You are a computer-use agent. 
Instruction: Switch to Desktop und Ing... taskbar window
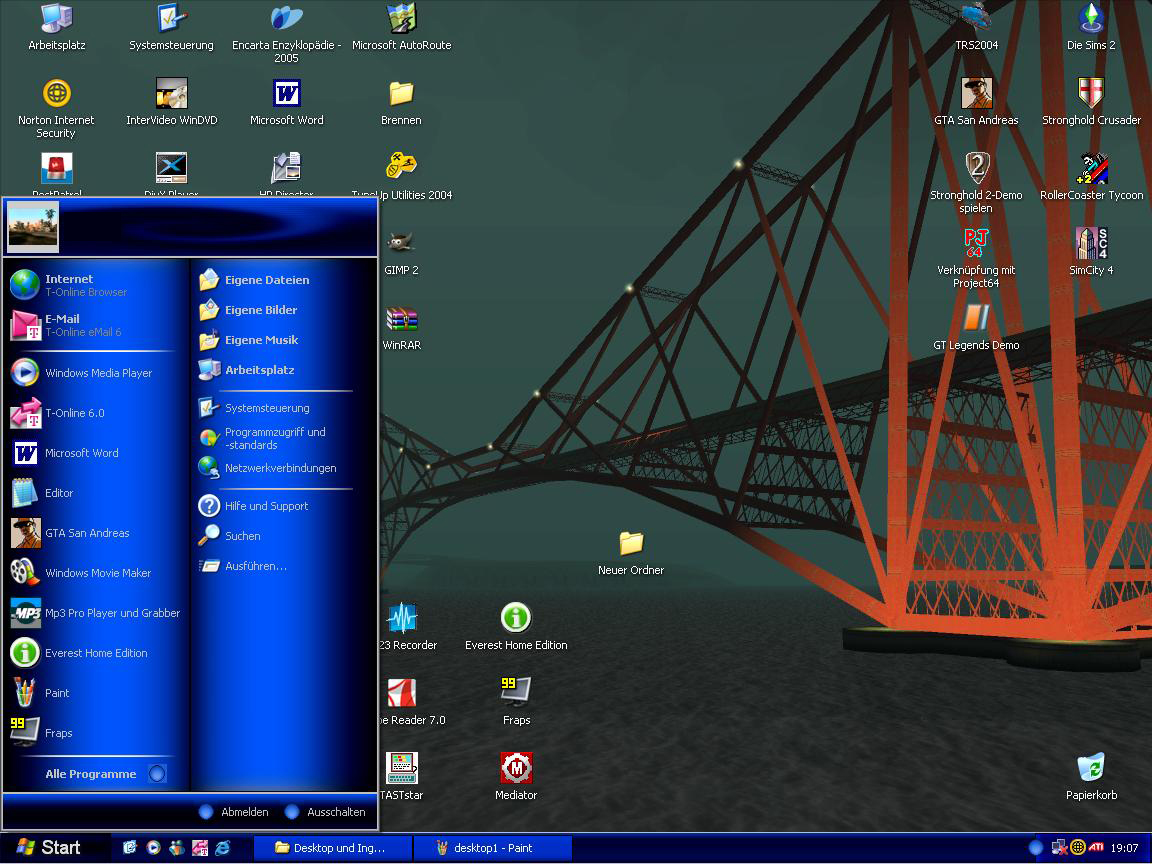tap(333, 848)
